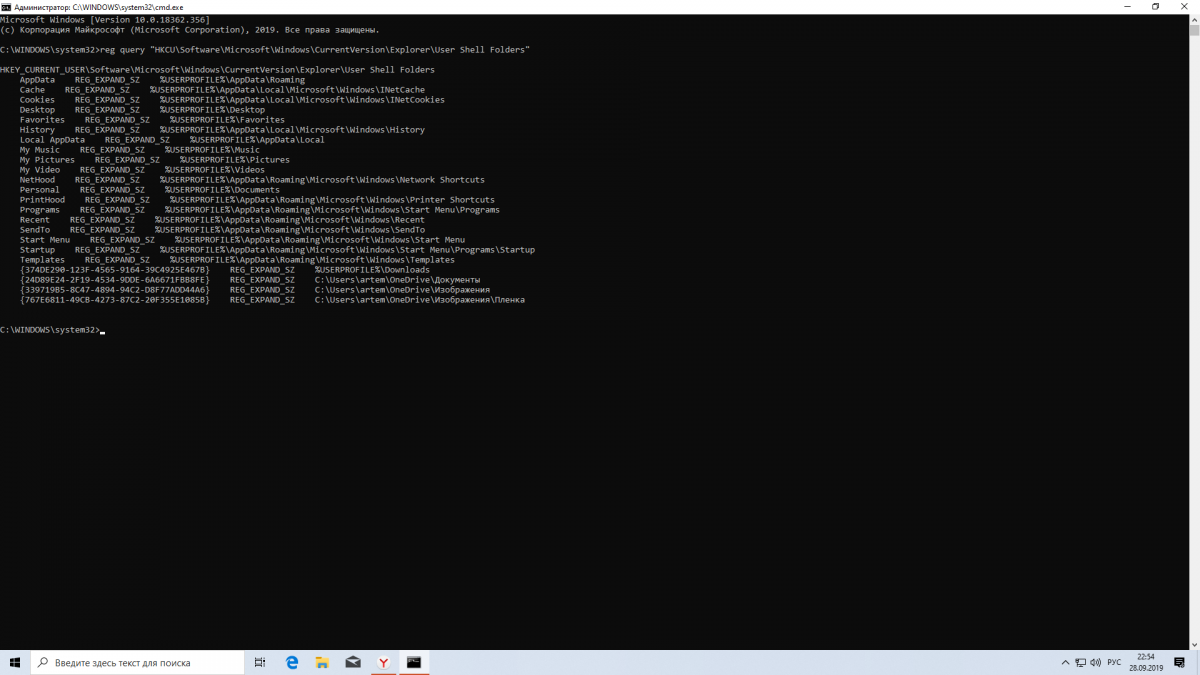Screen dimensions: 1200x675
Task: Open the Windows Start menu
Action: tap(15, 662)
